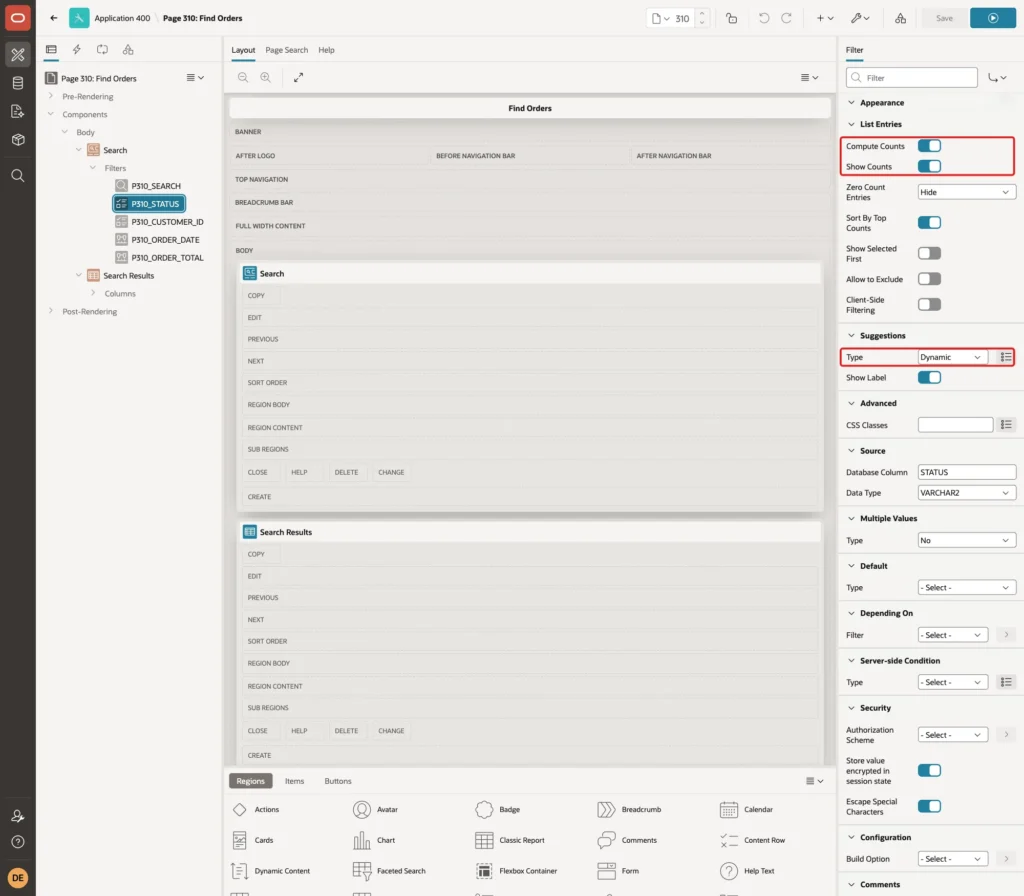The image size is (1024, 896).
Task: Select the Chart region in the gallery
Action: (x=374, y=840)
